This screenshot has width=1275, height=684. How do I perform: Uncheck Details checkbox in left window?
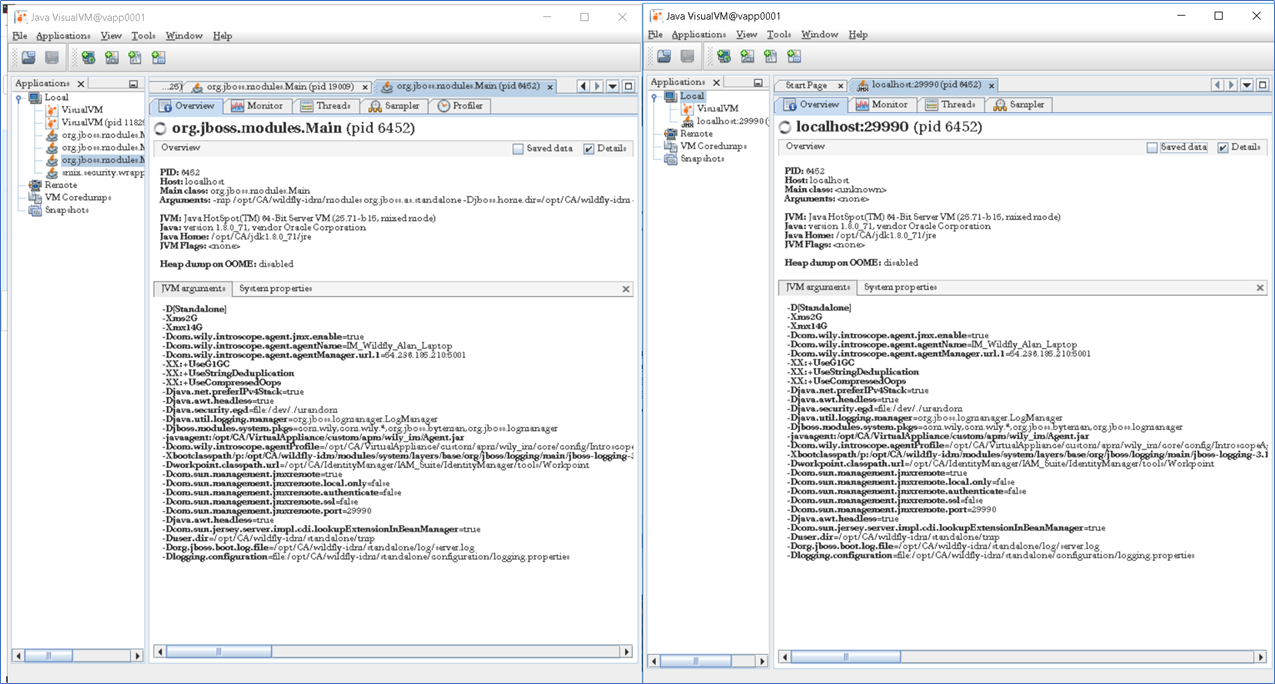(589, 149)
